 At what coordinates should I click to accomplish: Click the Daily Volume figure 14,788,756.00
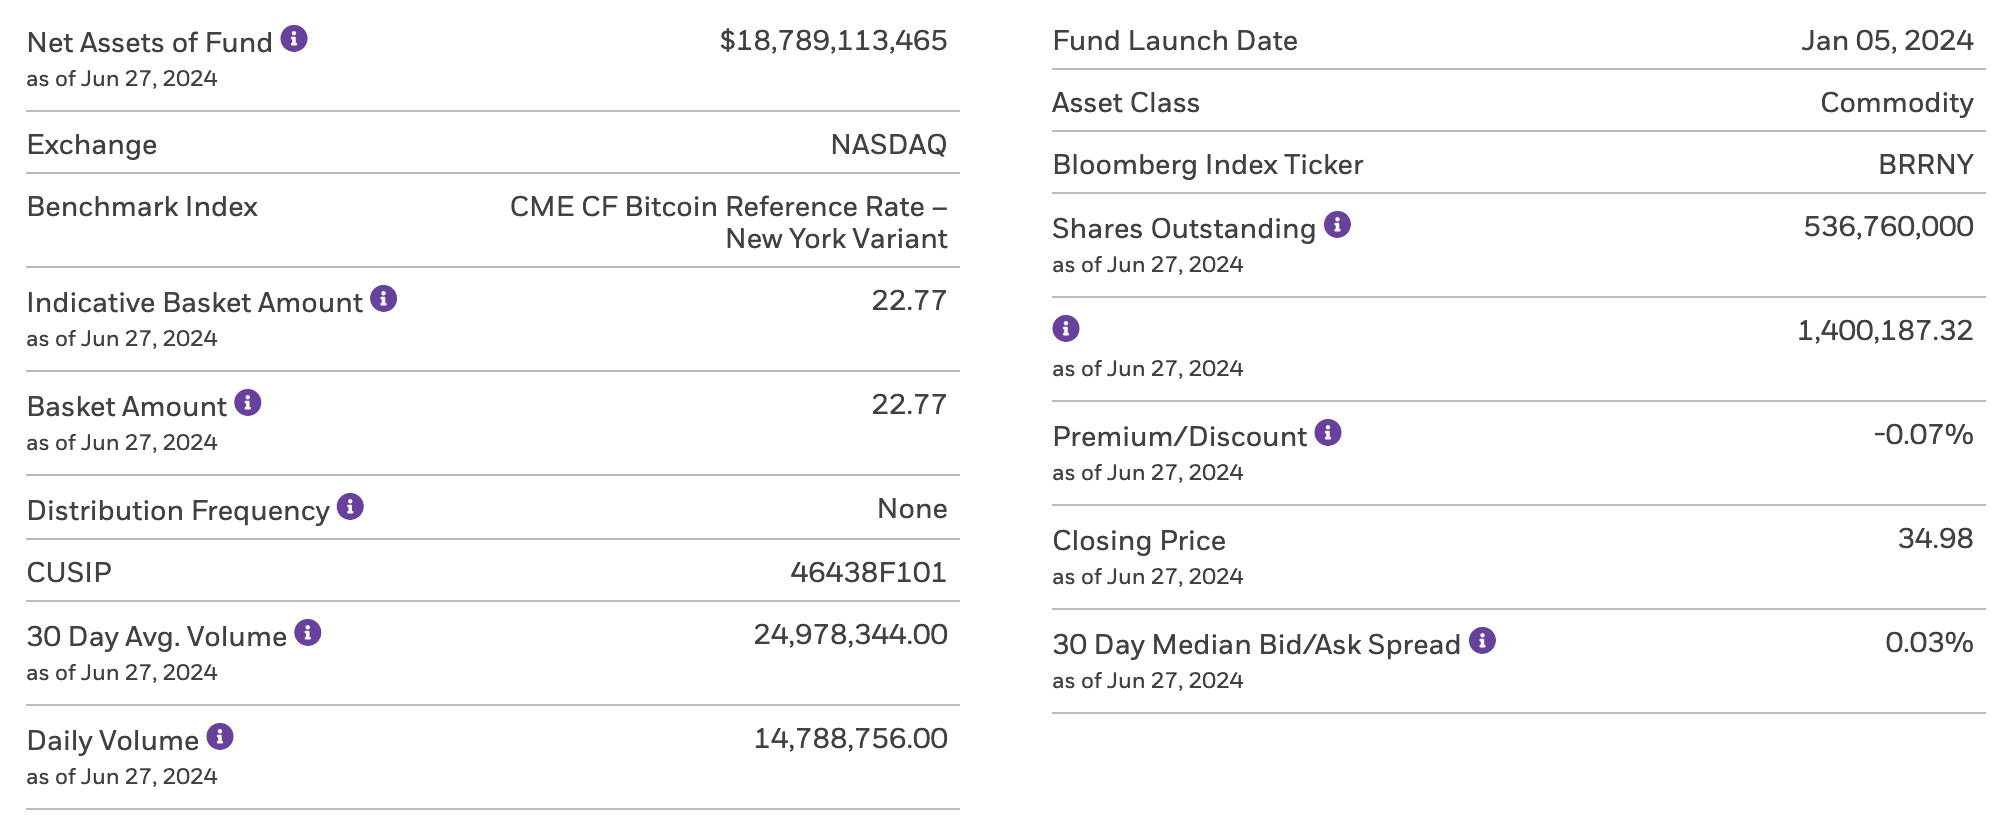click(850, 739)
